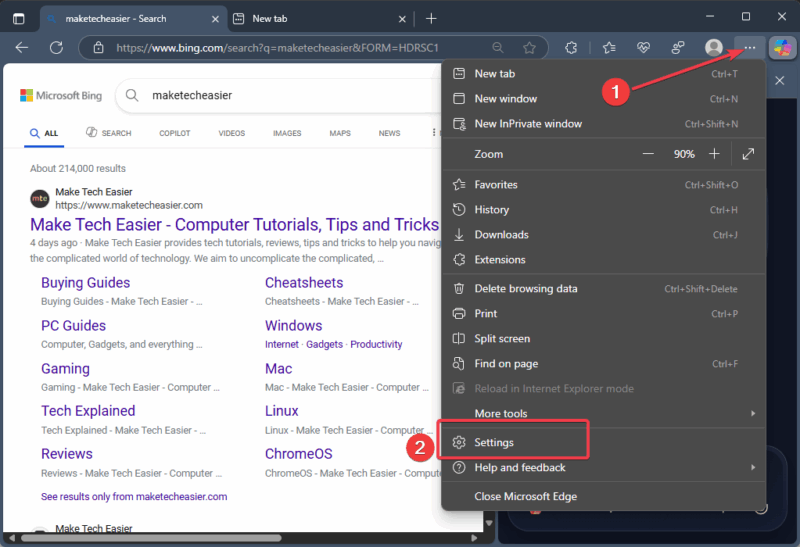Click the zoom full screen arrow icon
Viewport: 800px width, 547px height.
tap(748, 154)
